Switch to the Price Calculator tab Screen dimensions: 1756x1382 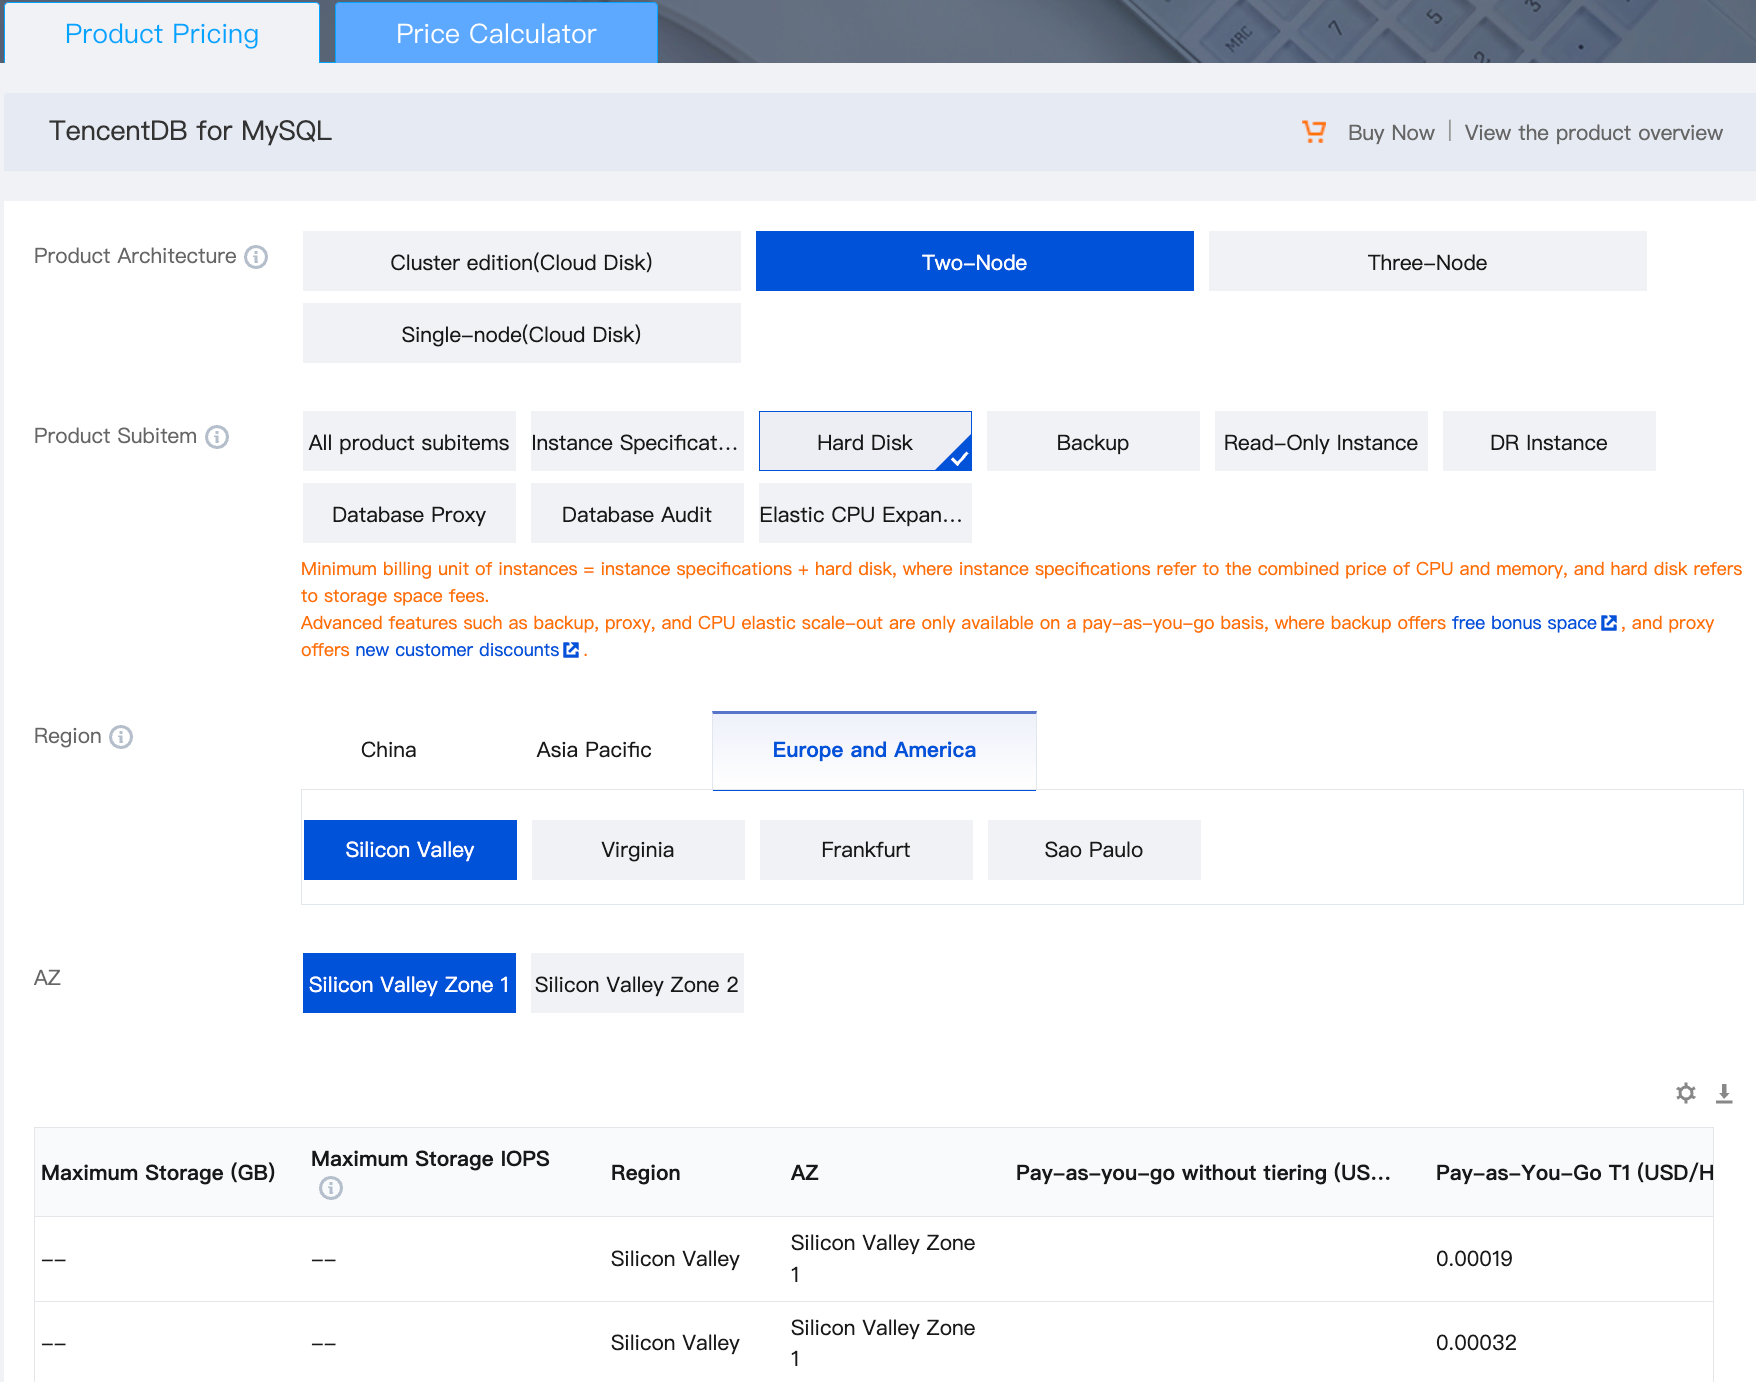coord(496,34)
